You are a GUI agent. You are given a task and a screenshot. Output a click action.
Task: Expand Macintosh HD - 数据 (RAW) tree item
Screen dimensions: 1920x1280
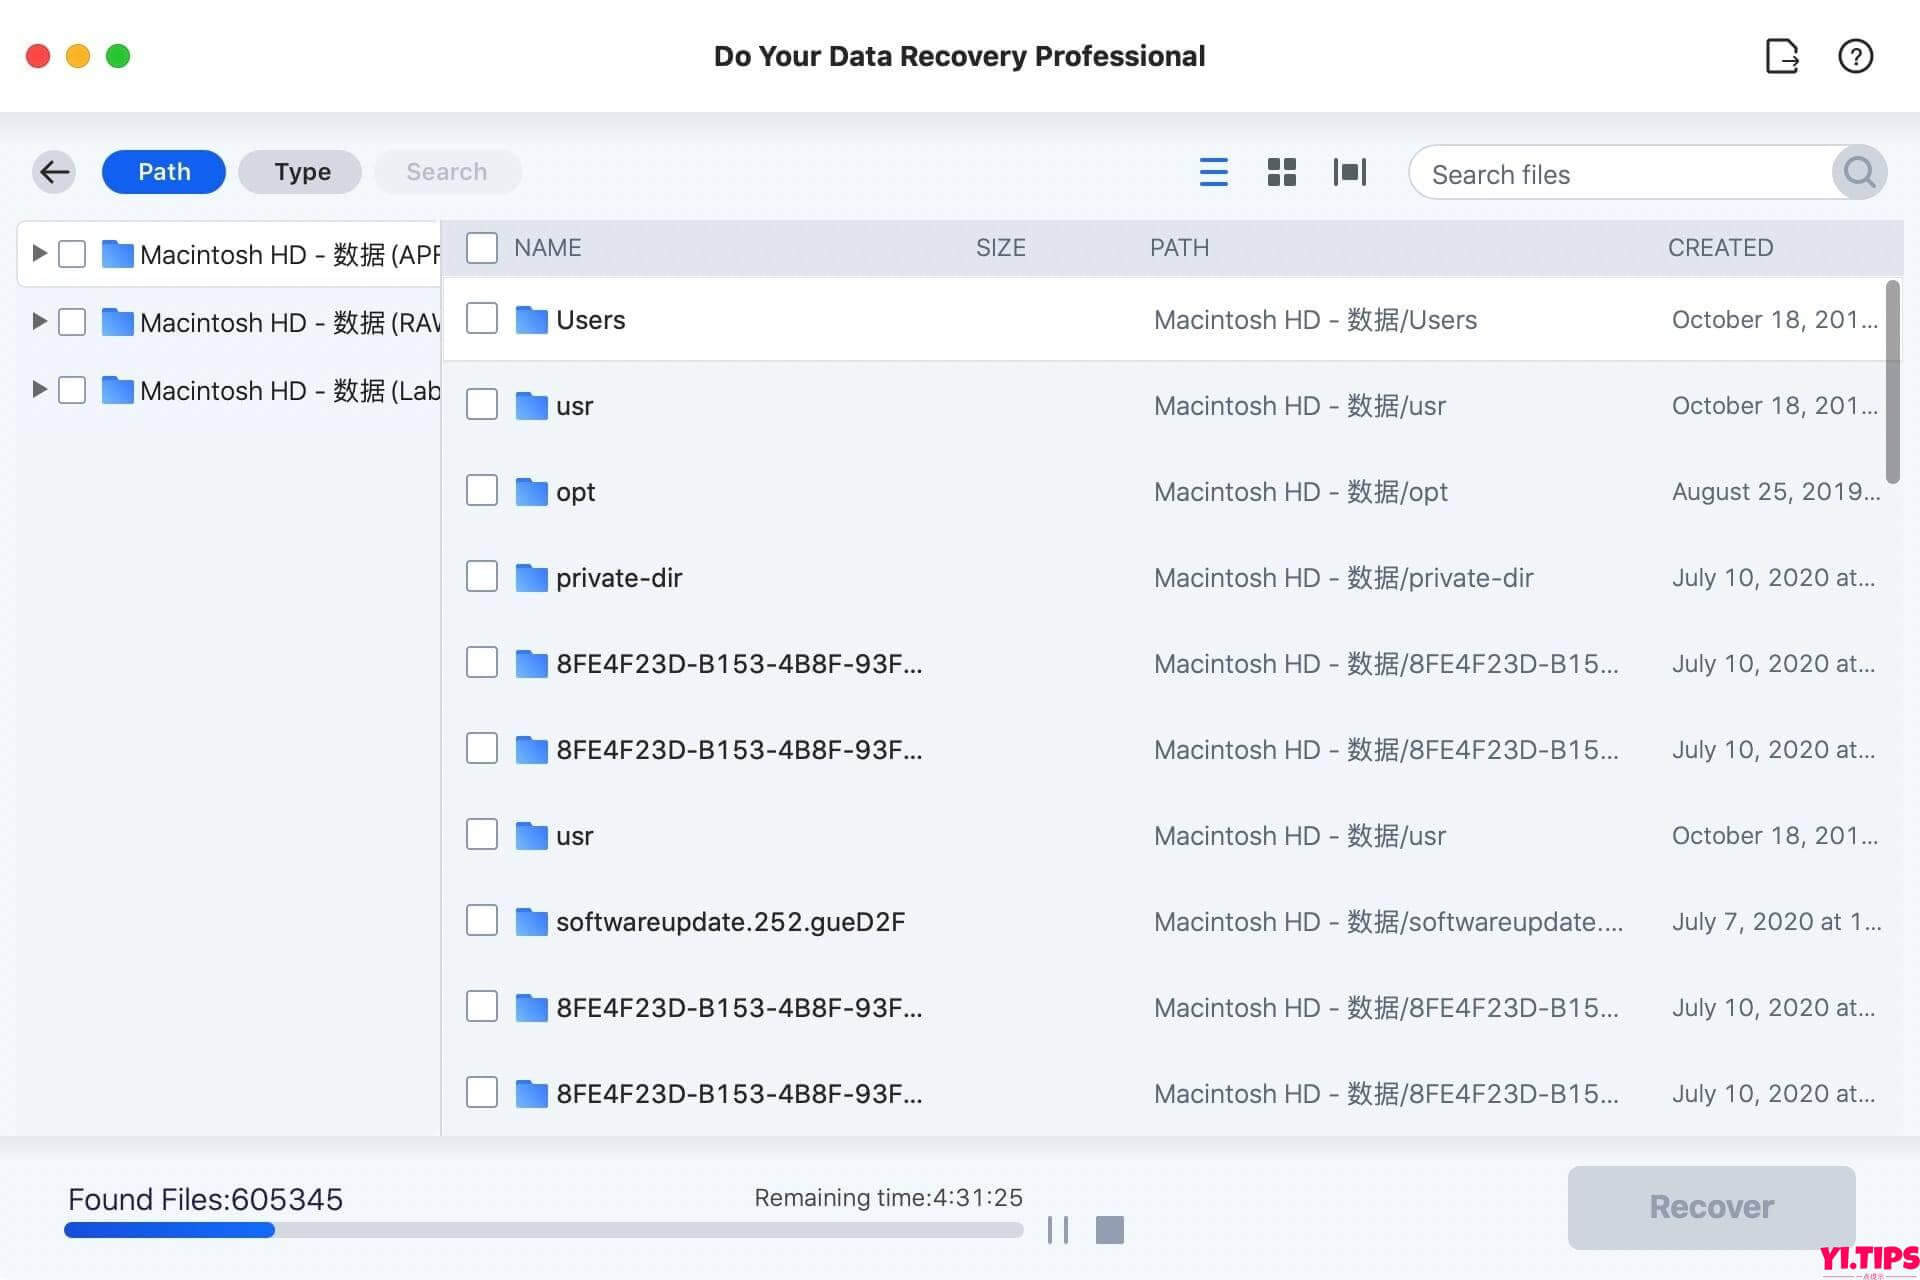[39, 321]
